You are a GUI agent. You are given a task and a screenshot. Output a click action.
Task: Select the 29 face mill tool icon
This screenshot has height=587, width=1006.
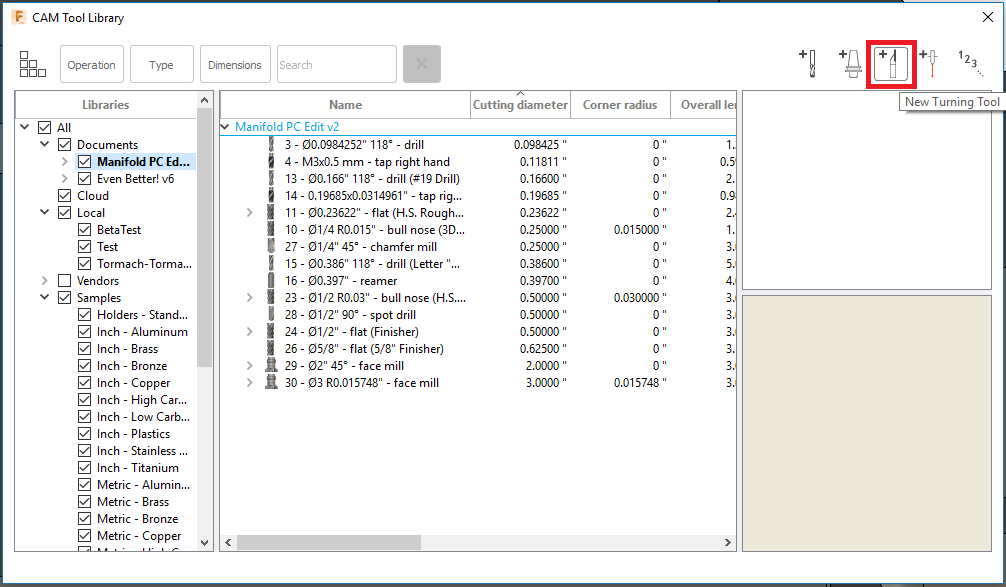coord(271,366)
